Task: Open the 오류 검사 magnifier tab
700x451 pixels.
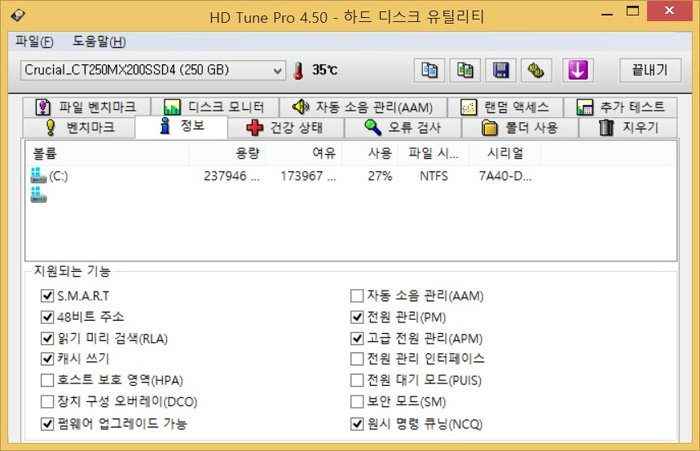Action: click(402, 128)
